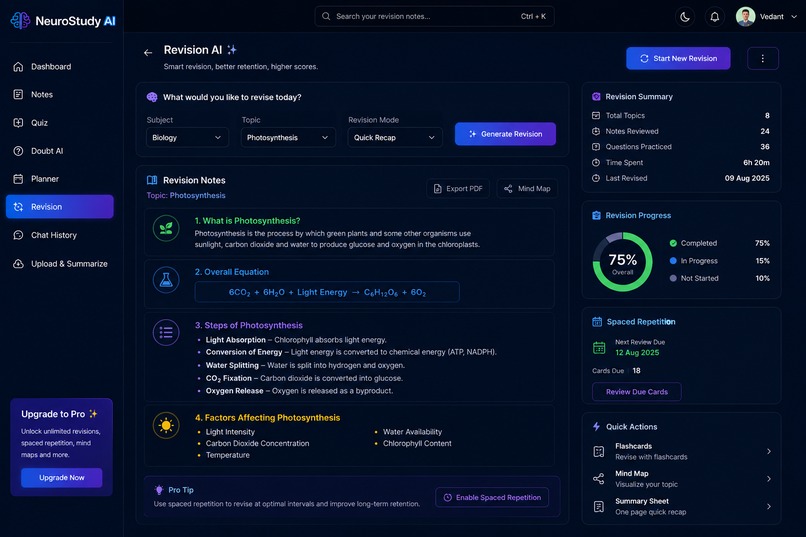Toggle dark mode with moon icon
The width and height of the screenshot is (806, 537).
click(685, 17)
